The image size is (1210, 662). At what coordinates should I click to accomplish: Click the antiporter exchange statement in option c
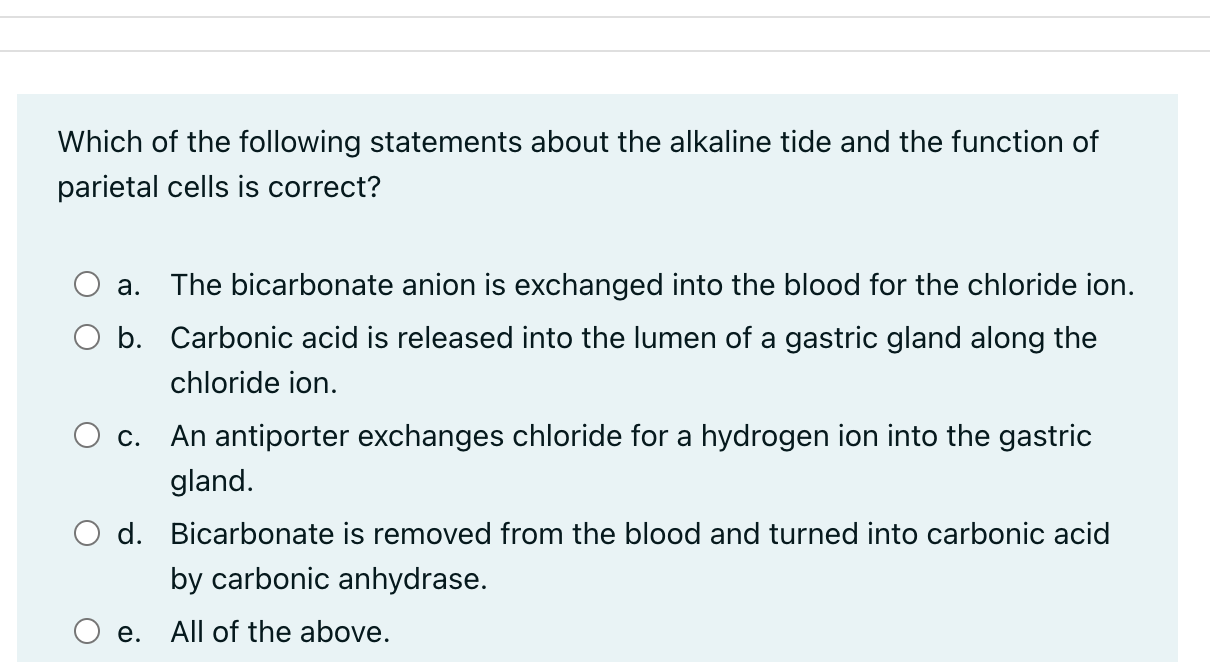pos(630,435)
